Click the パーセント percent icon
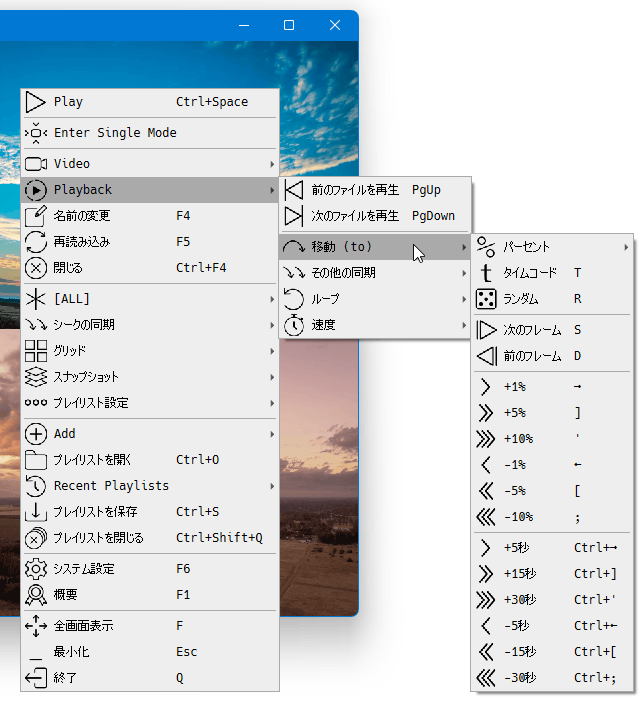Screen dimensions: 644x704 coord(485,247)
